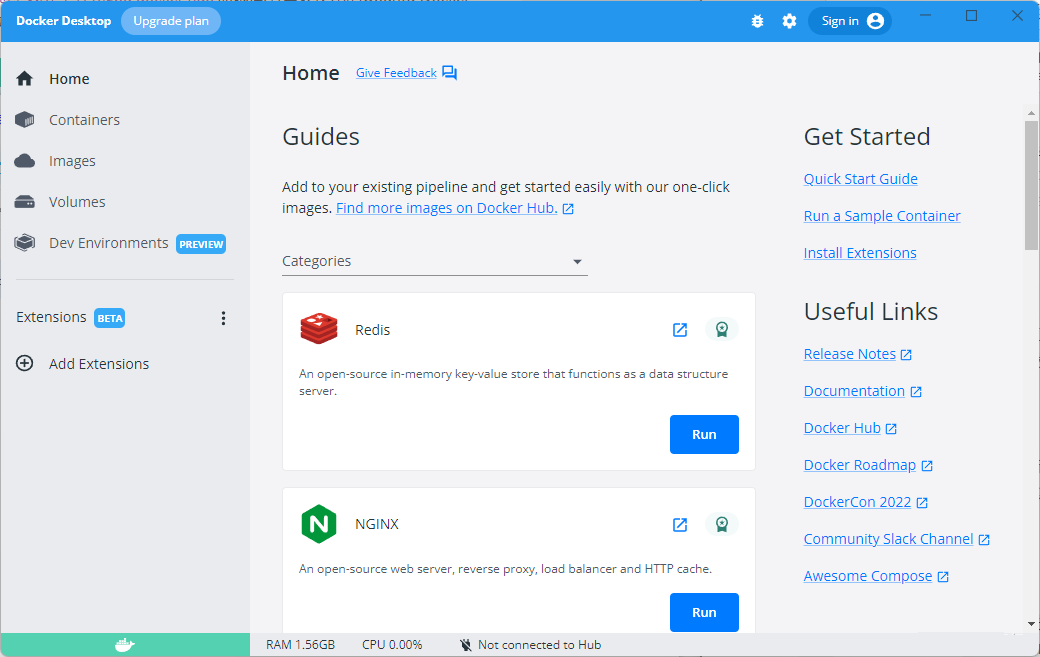Open Redis external link icon
Image resolution: width=1040 pixels, height=657 pixels.
[680, 329]
